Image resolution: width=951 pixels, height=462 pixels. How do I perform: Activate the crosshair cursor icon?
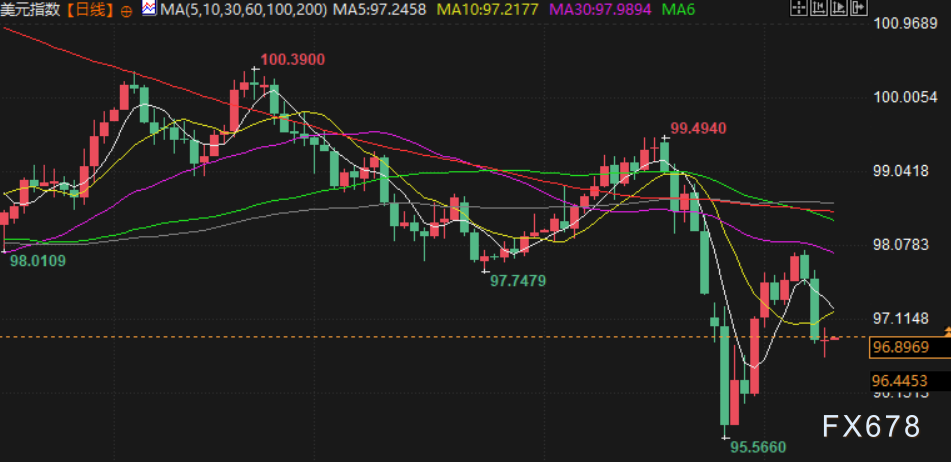(799, 7)
